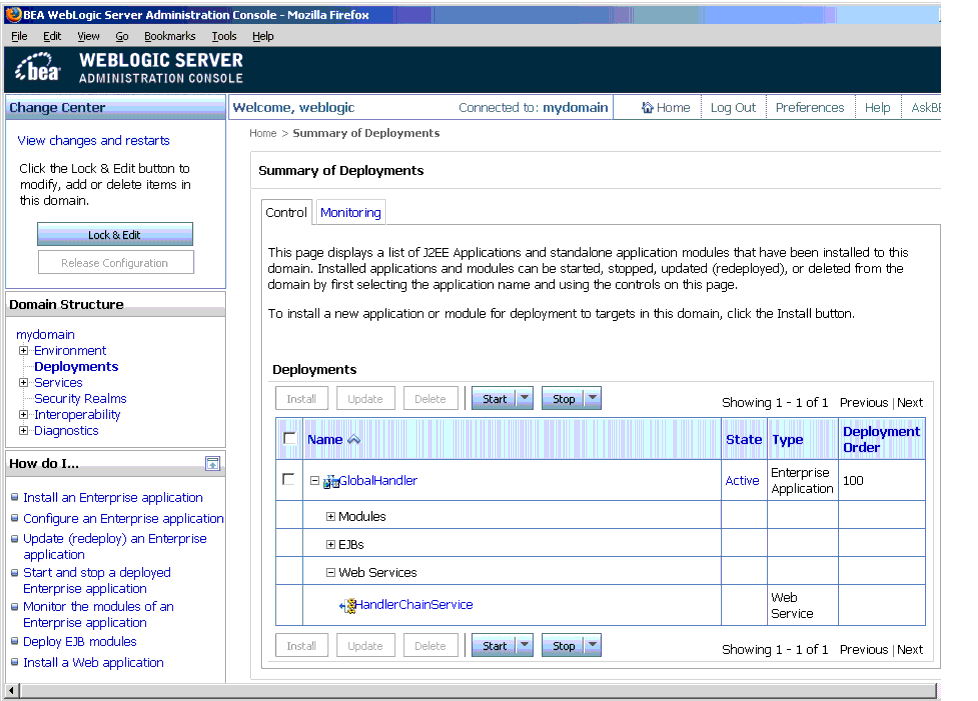Open the top Start button dropdown arrow
Viewport: 978px width, 701px height.
pyautogui.click(x=525, y=398)
